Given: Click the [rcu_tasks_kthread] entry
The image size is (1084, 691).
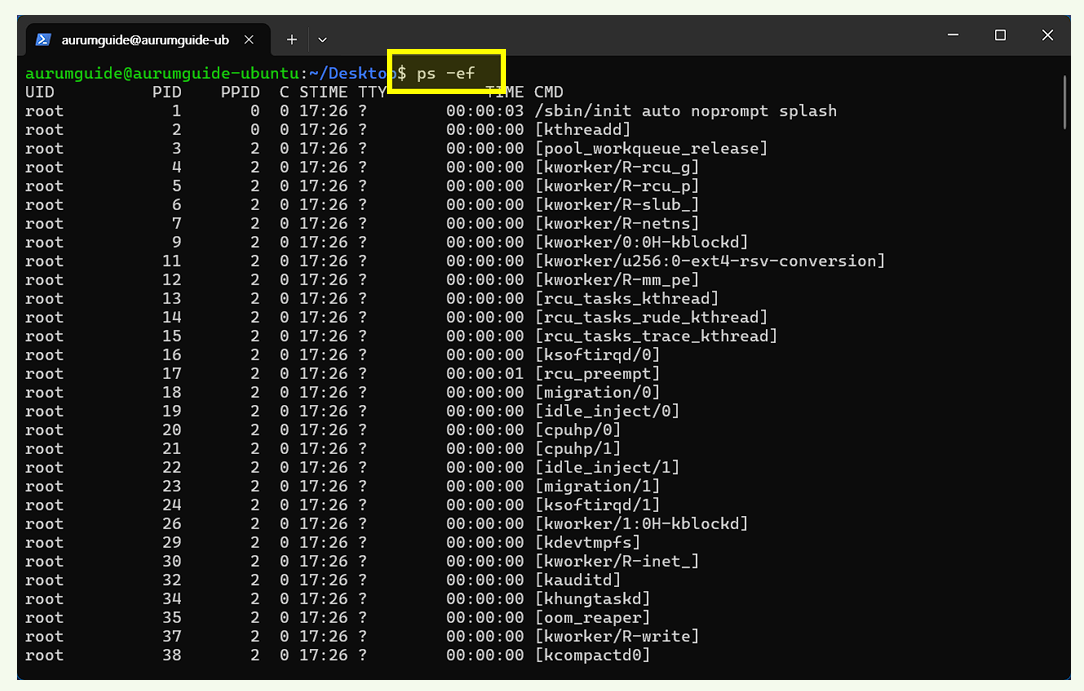Looking at the screenshot, I should 627,298.
